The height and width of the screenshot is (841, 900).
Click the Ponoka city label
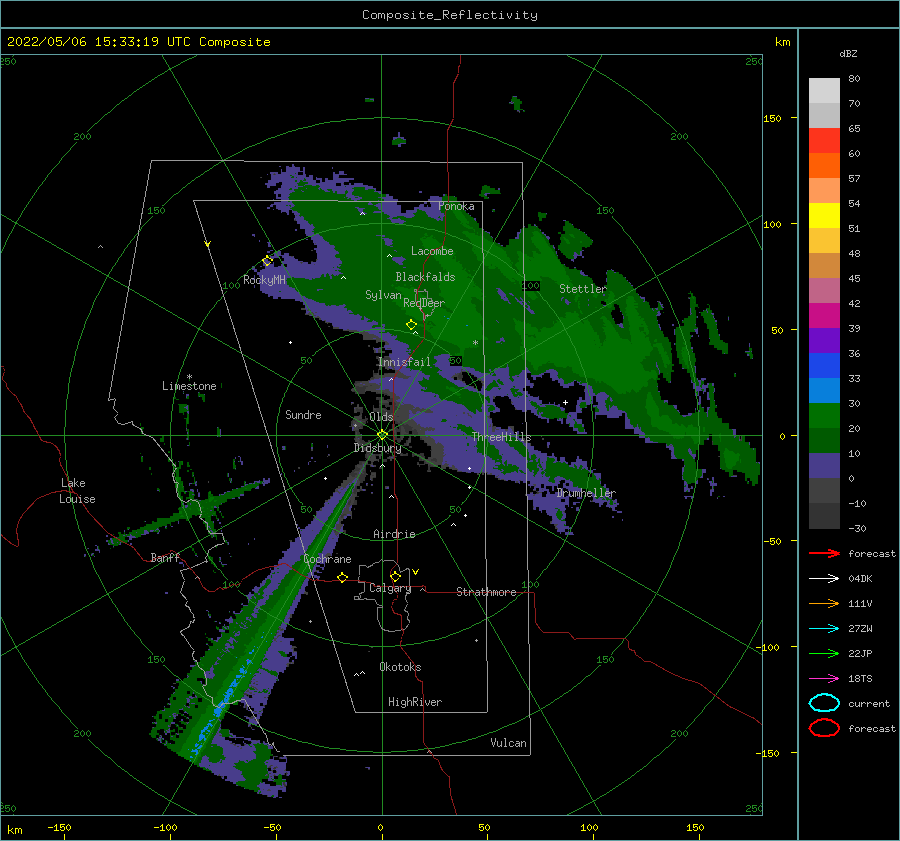point(456,206)
